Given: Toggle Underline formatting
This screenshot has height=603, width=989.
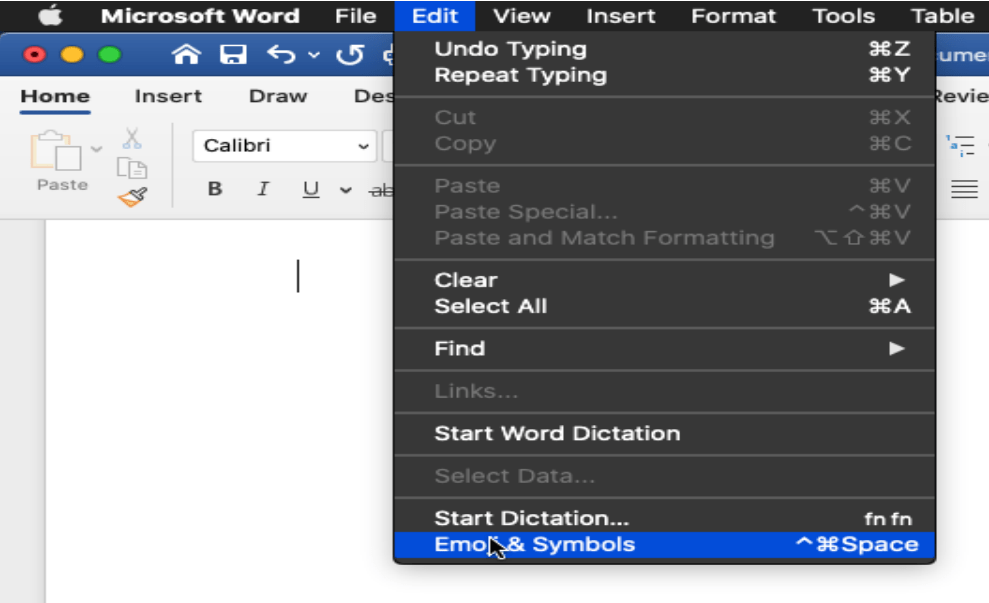Looking at the screenshot, I should tap(310, 189).
